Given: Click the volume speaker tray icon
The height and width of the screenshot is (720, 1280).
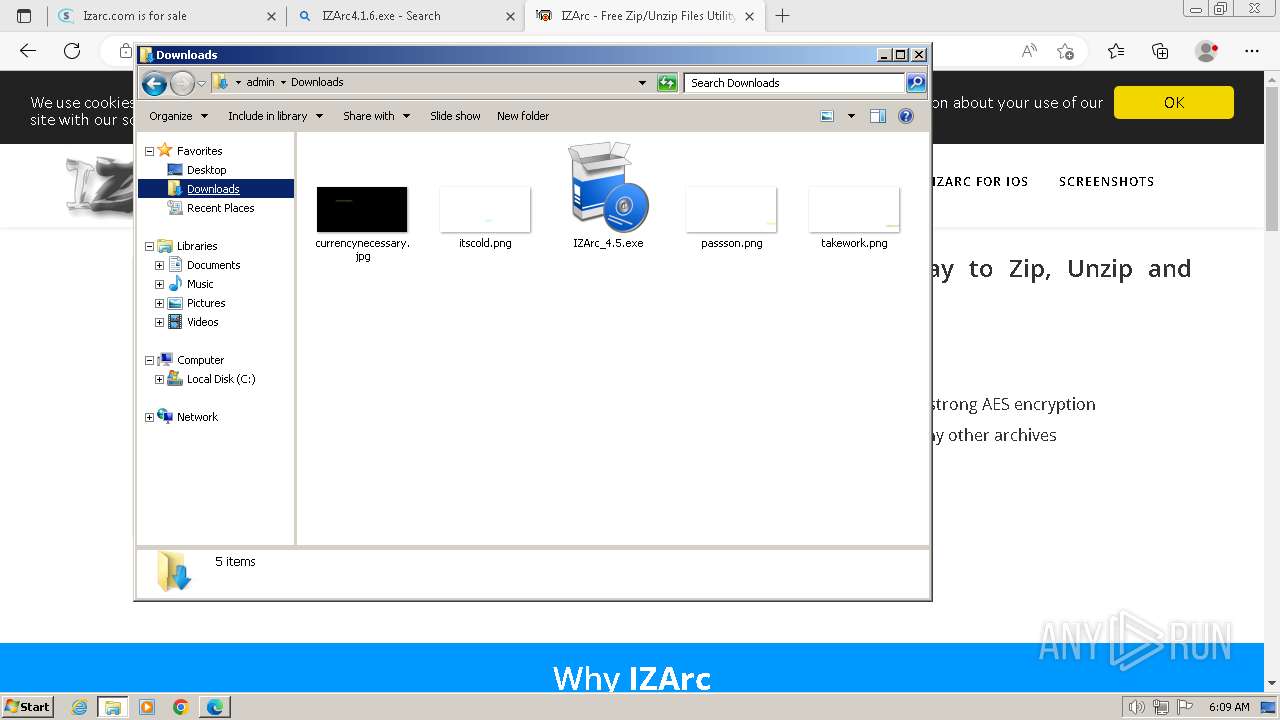Looking at the screenshot, I should 1136,707.
